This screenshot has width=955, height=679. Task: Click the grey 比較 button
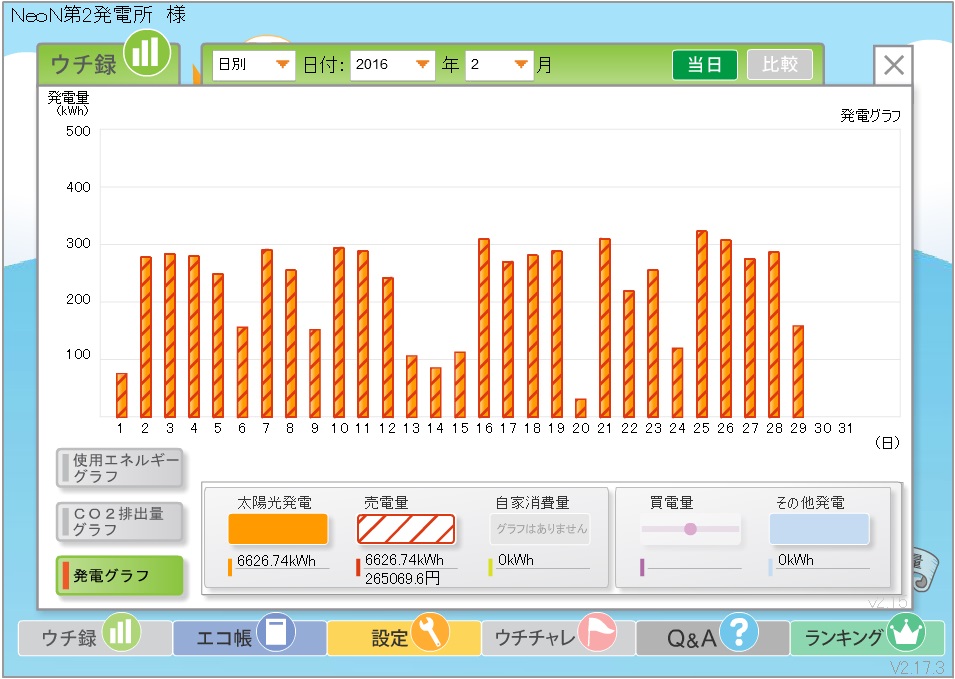click(780, 65)
